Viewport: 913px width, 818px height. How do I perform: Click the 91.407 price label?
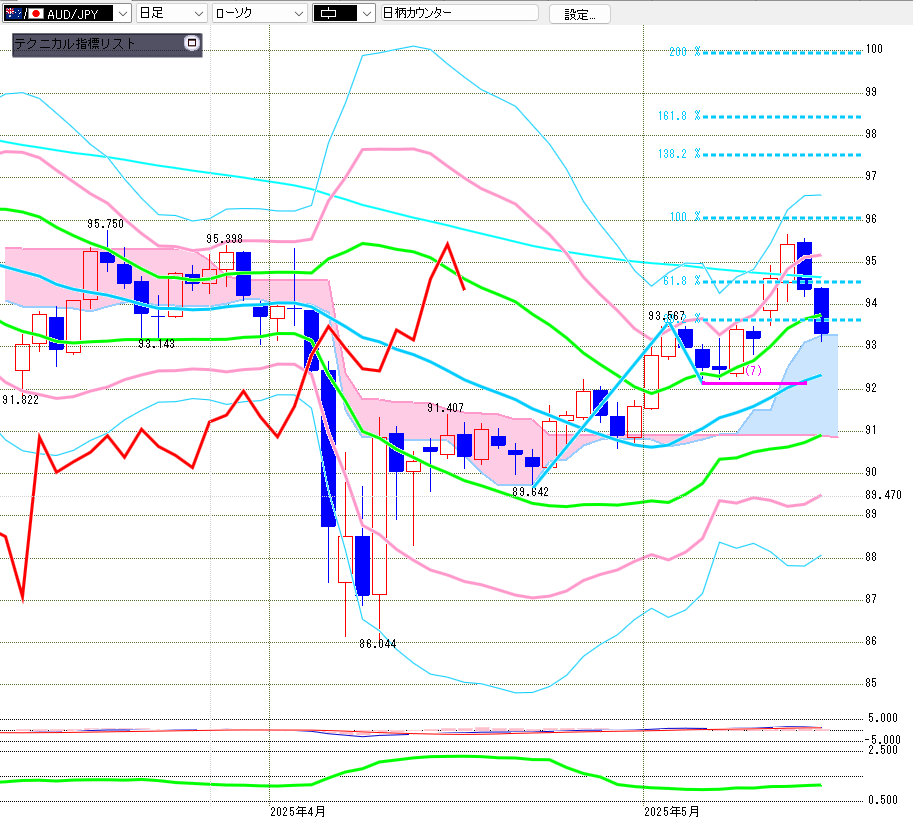(445, 408)
